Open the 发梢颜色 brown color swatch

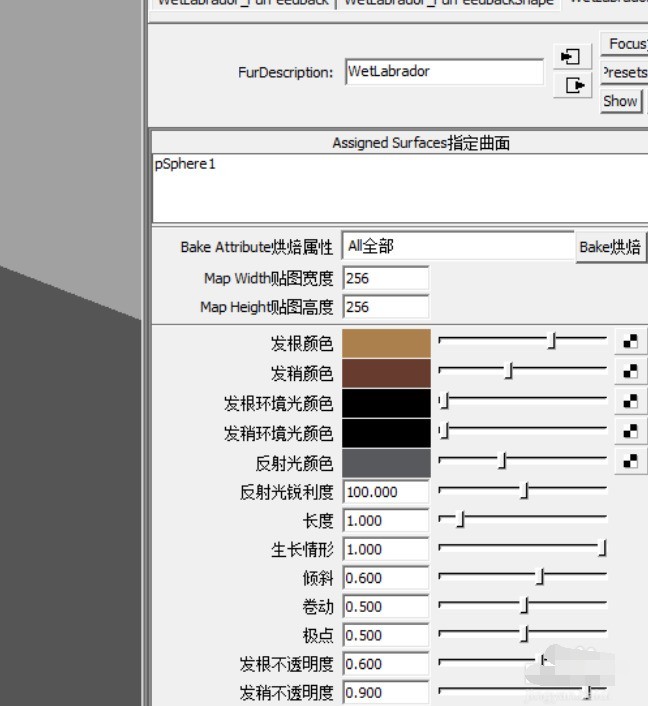coord(386,373)
